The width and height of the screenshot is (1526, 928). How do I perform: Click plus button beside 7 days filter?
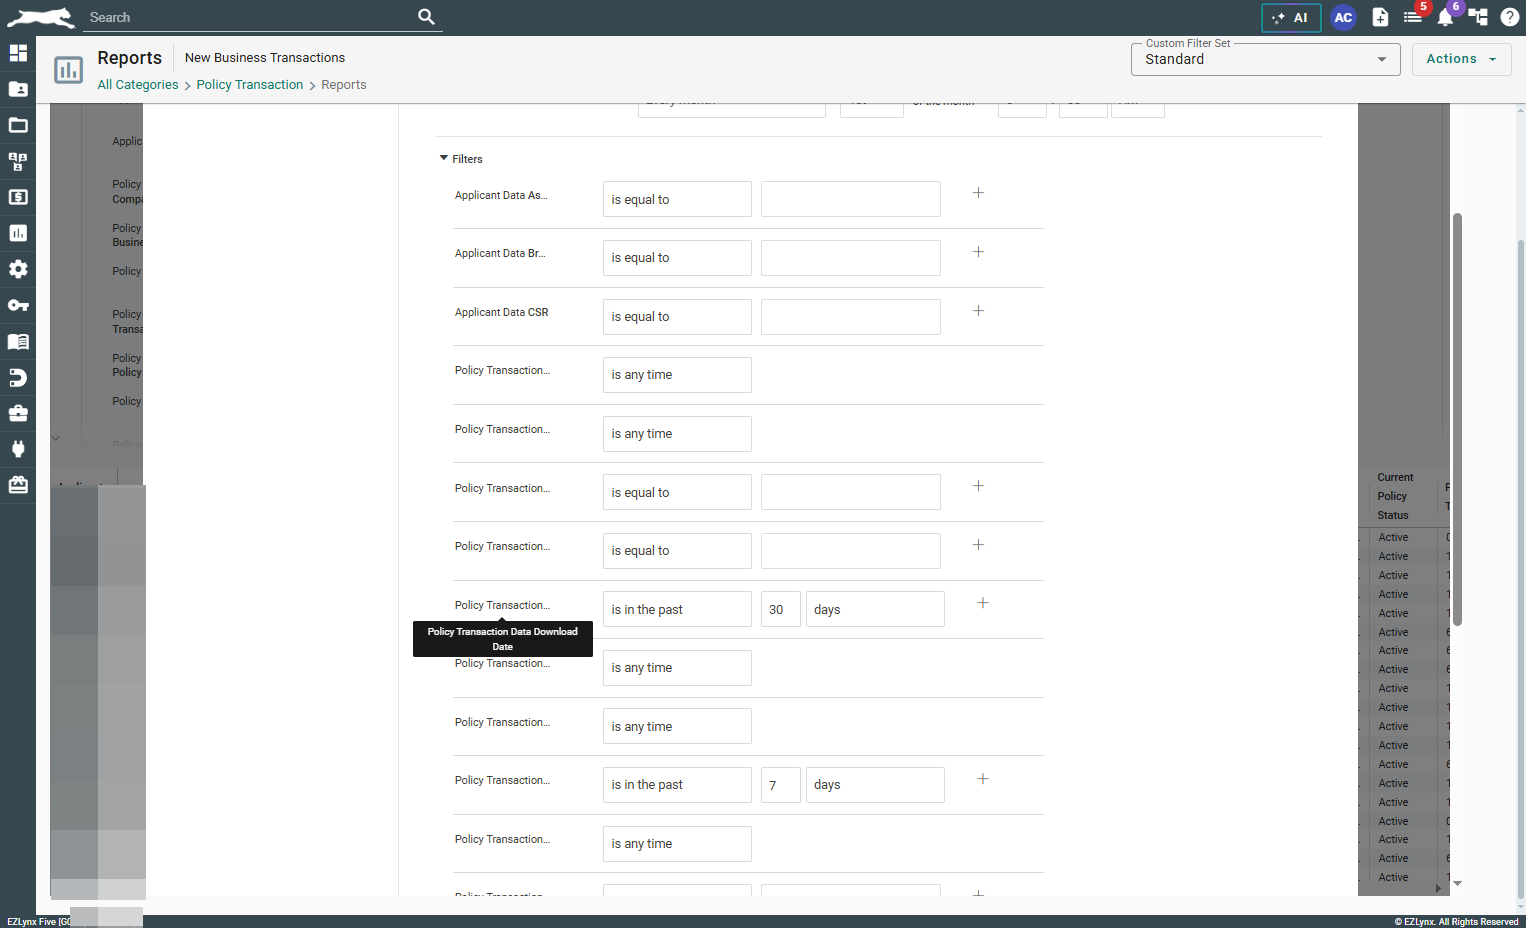983,779
